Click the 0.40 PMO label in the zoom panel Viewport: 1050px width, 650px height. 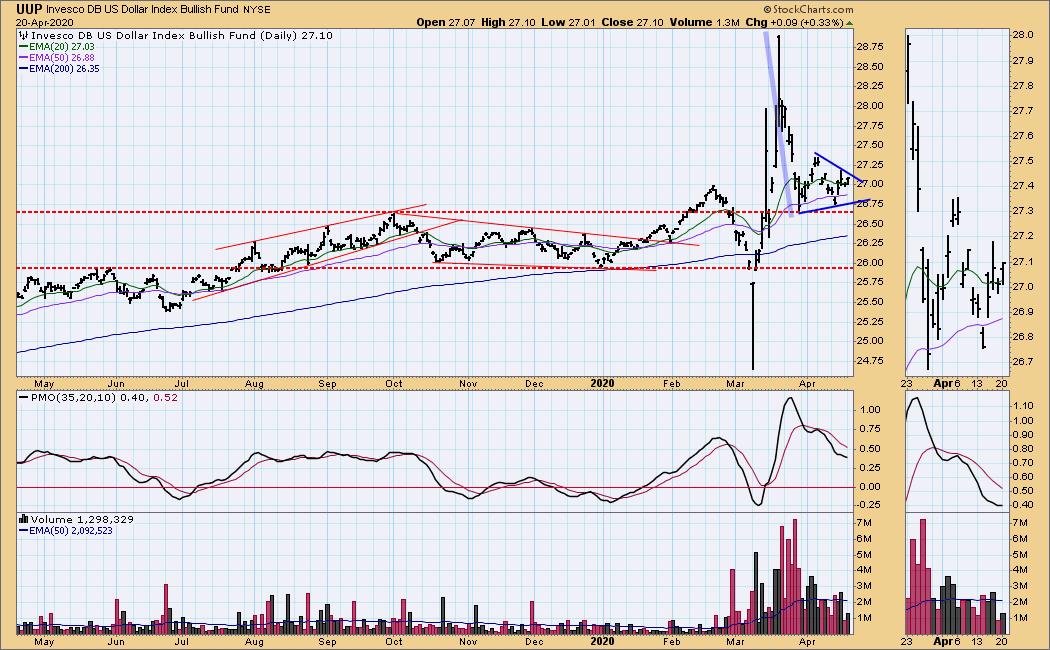[1024, 505]
